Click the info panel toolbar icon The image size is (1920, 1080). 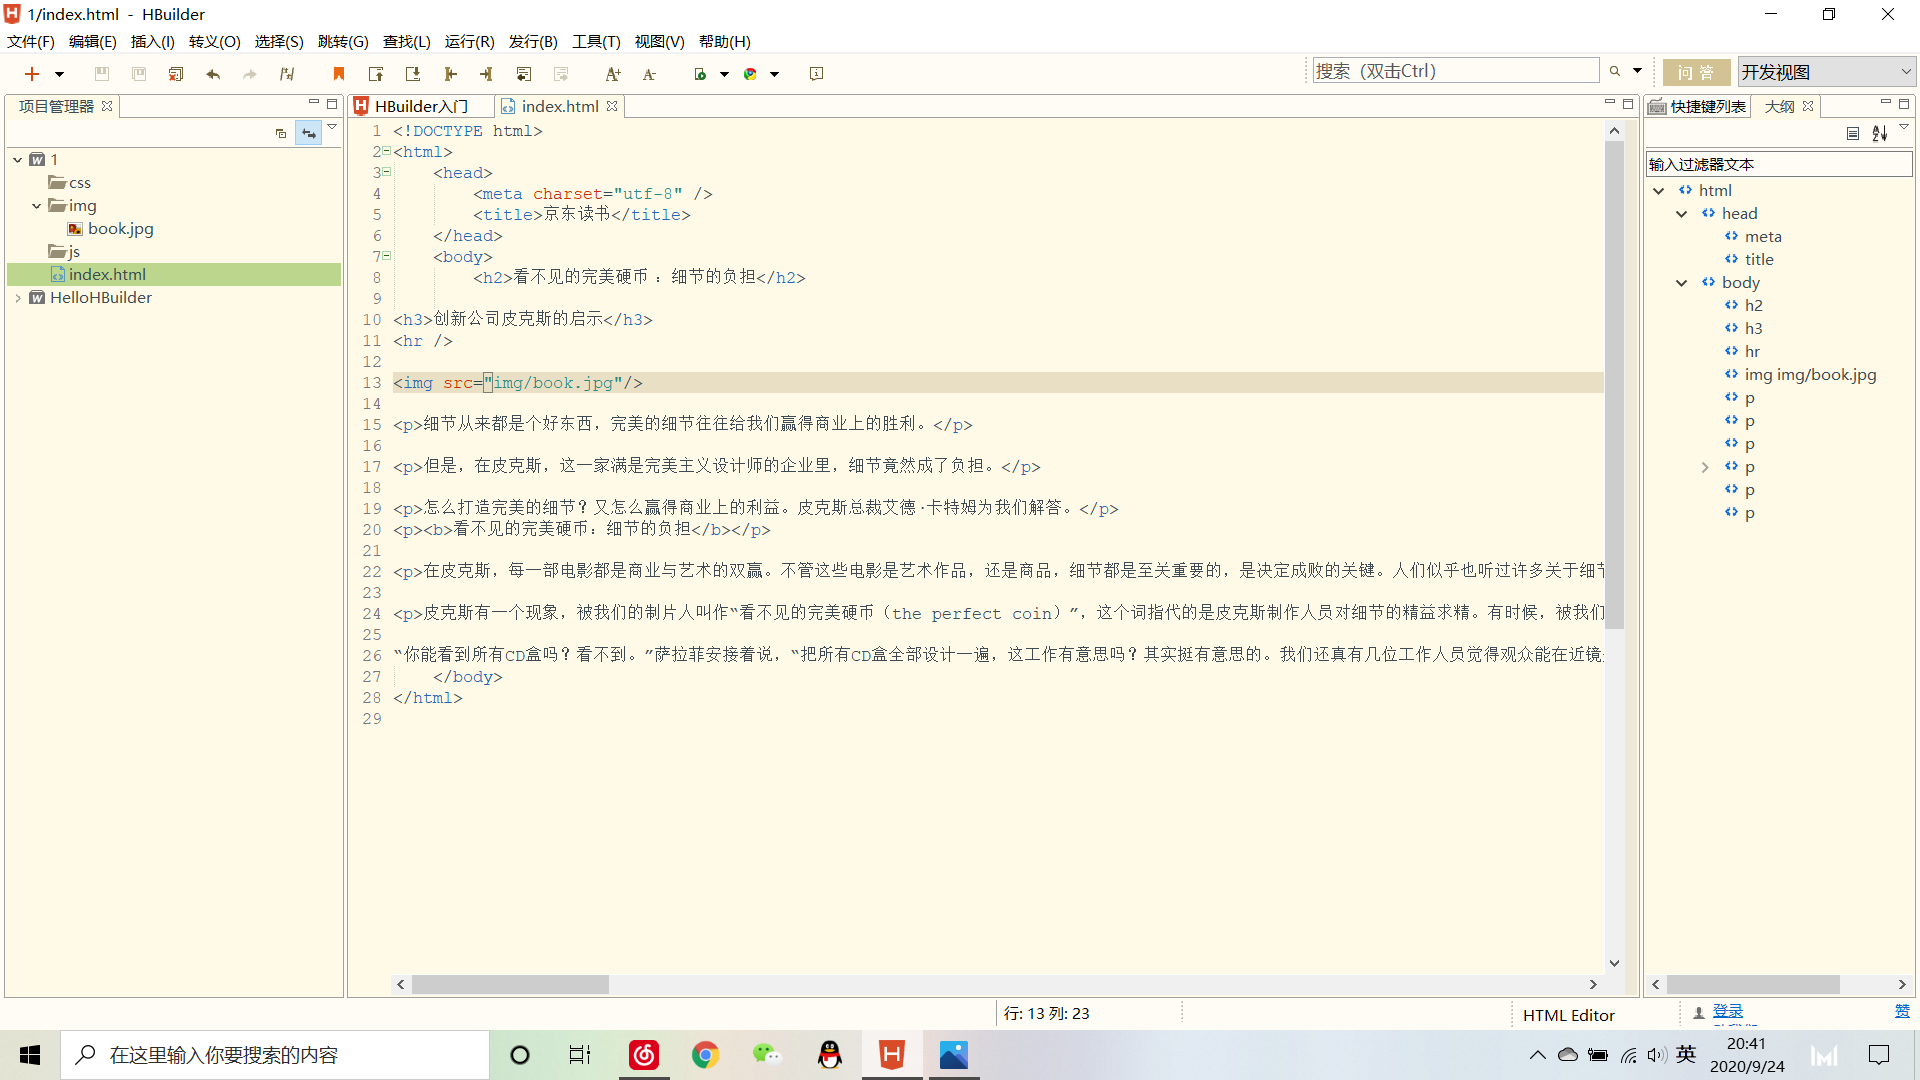(817, 74)
